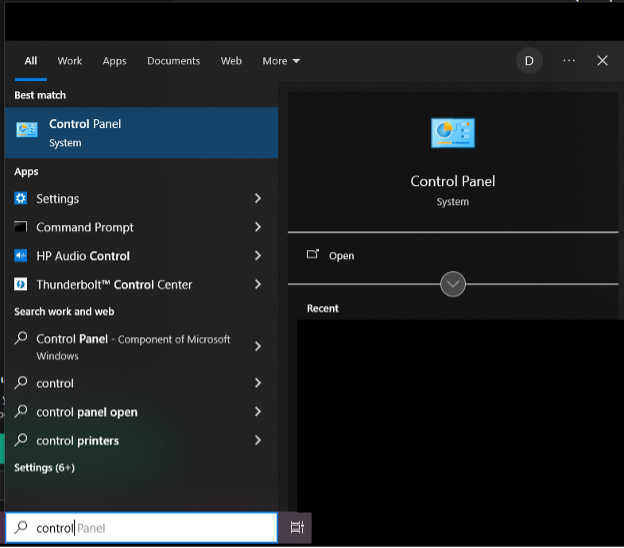Switch to the Web search tab
This screenshot has width=624, height=548.
click(231, 61)
